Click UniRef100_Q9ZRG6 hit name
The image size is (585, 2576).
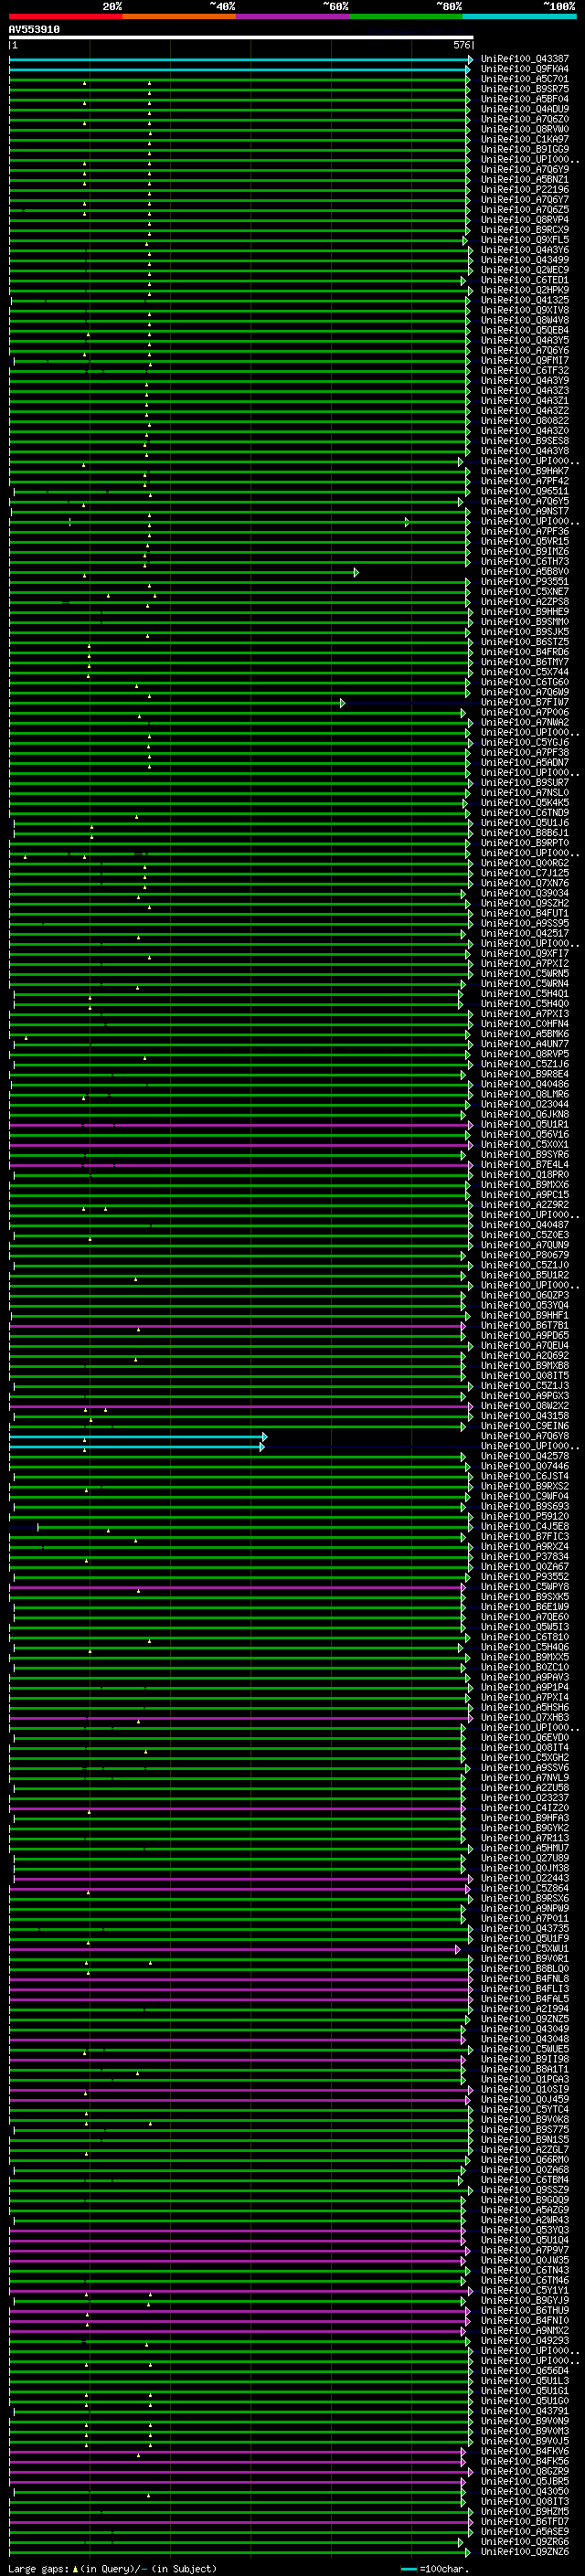pyautogui.click(x=524, y=2542)
